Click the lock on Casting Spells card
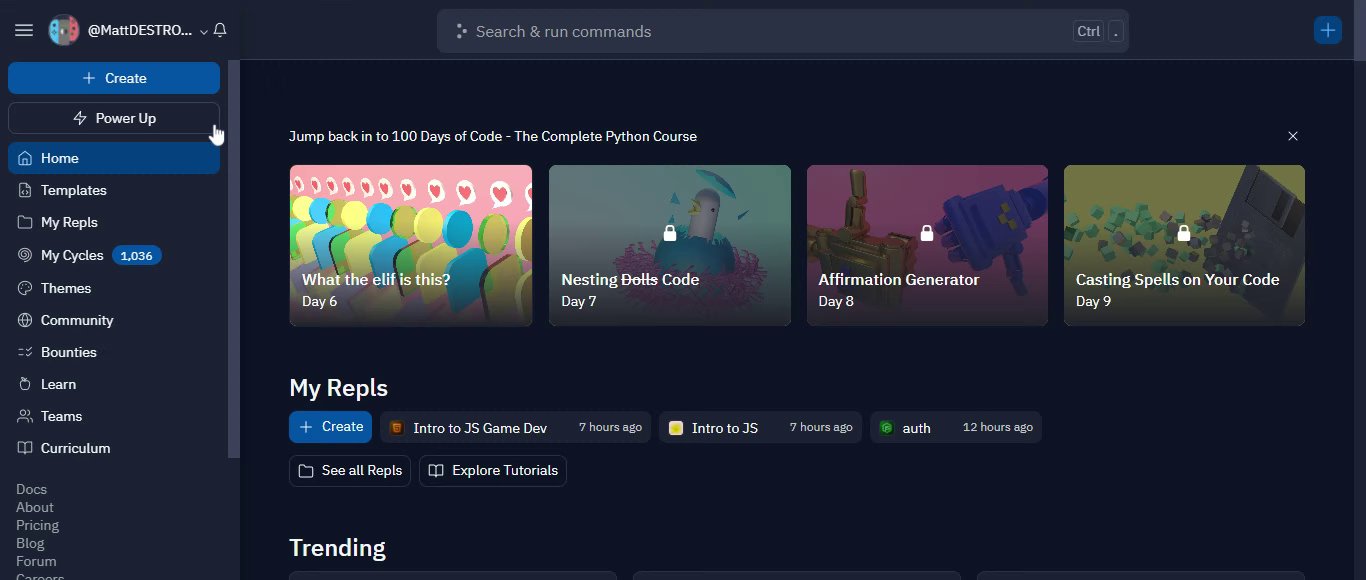Image resolution: width=1366 pixels, height=580 pixels. tap(1184, 233)
